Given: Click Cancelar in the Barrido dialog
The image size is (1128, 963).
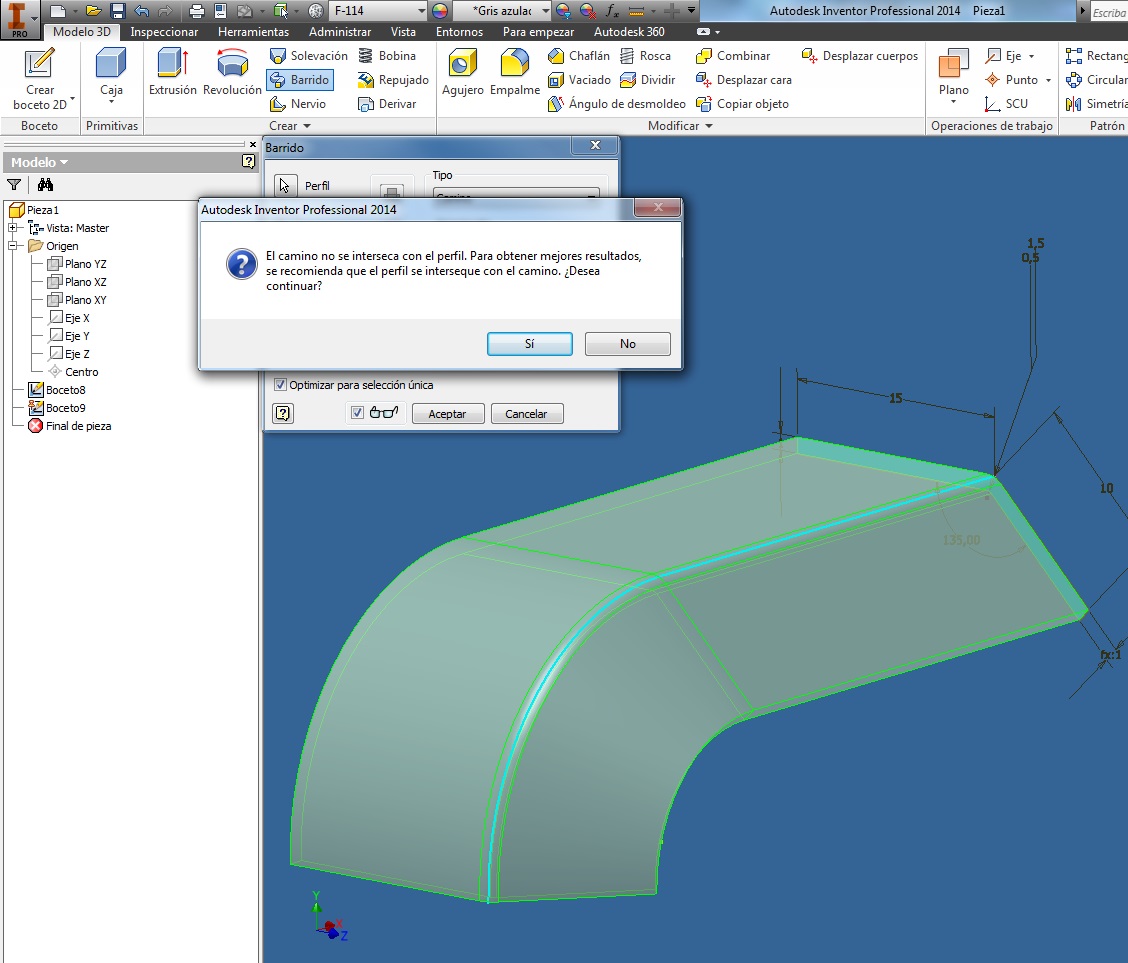Looking at the screenshot, I should point(527,414).
